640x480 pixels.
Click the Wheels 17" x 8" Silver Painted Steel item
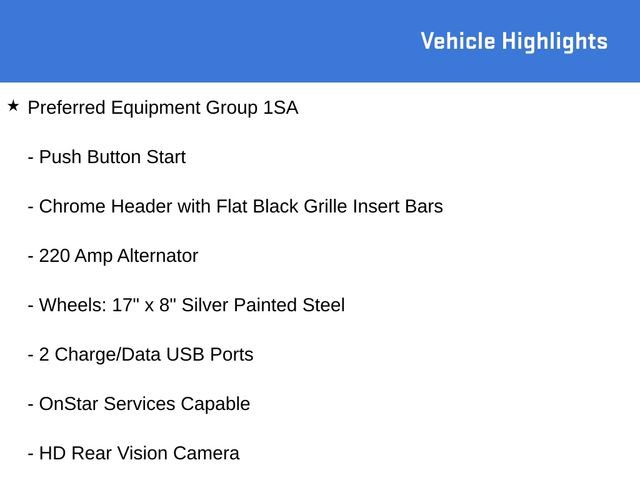coord(192,305)
